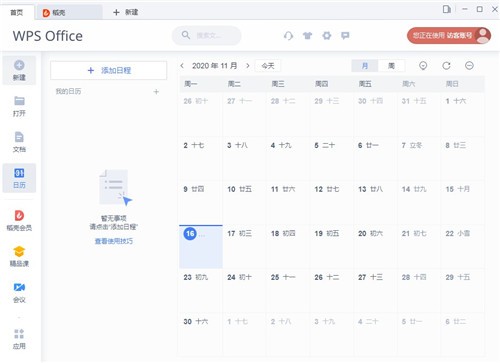Click the feedback message icon in header
This screenshot has height=363, width=500.
point(345,35)
